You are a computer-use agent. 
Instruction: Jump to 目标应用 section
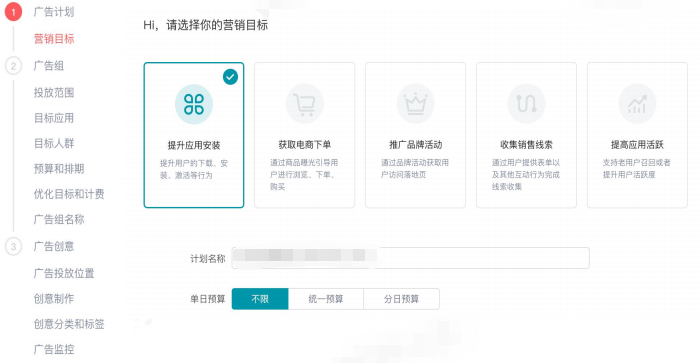54,118
